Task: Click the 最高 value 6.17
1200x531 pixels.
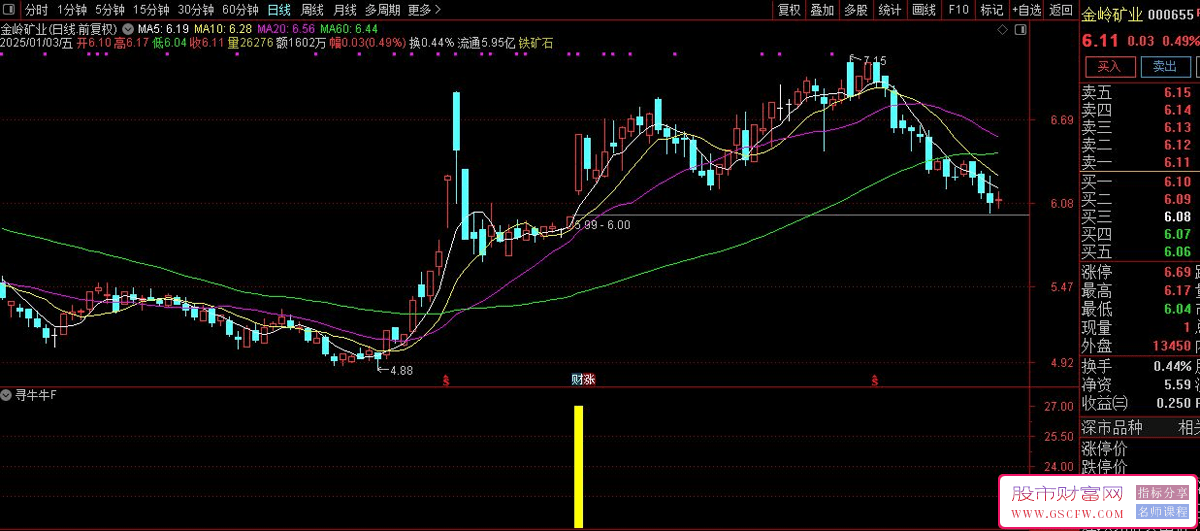Action: tap(1176, 291)
